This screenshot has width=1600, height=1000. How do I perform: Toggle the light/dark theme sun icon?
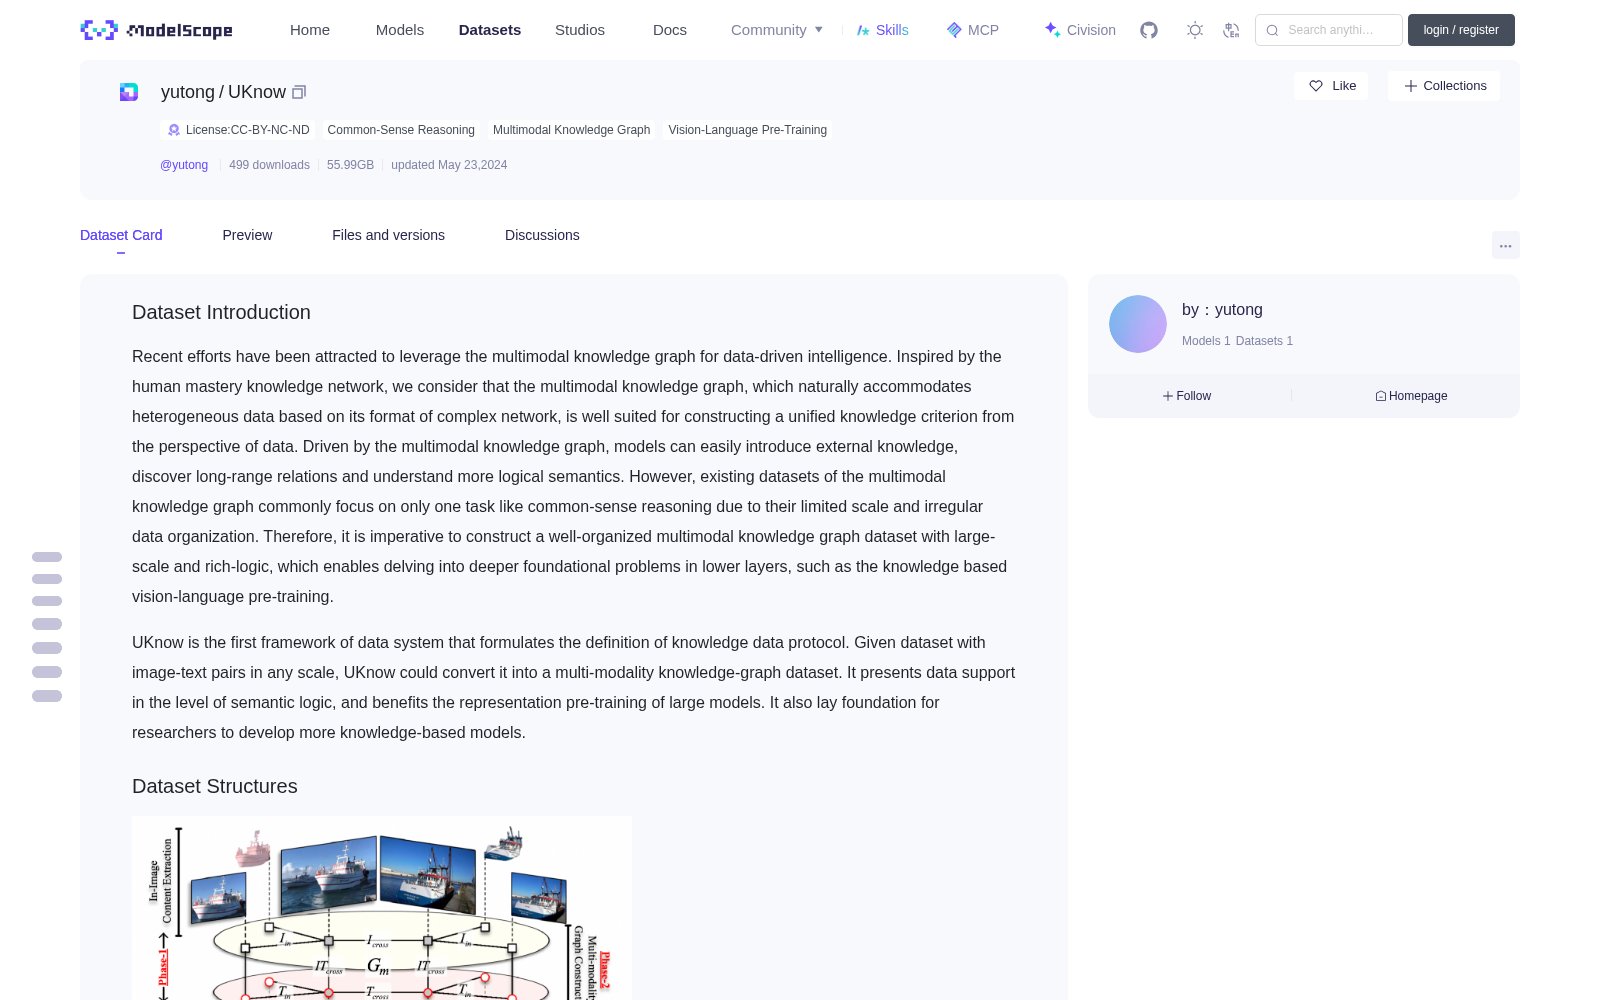[1195, 30]
